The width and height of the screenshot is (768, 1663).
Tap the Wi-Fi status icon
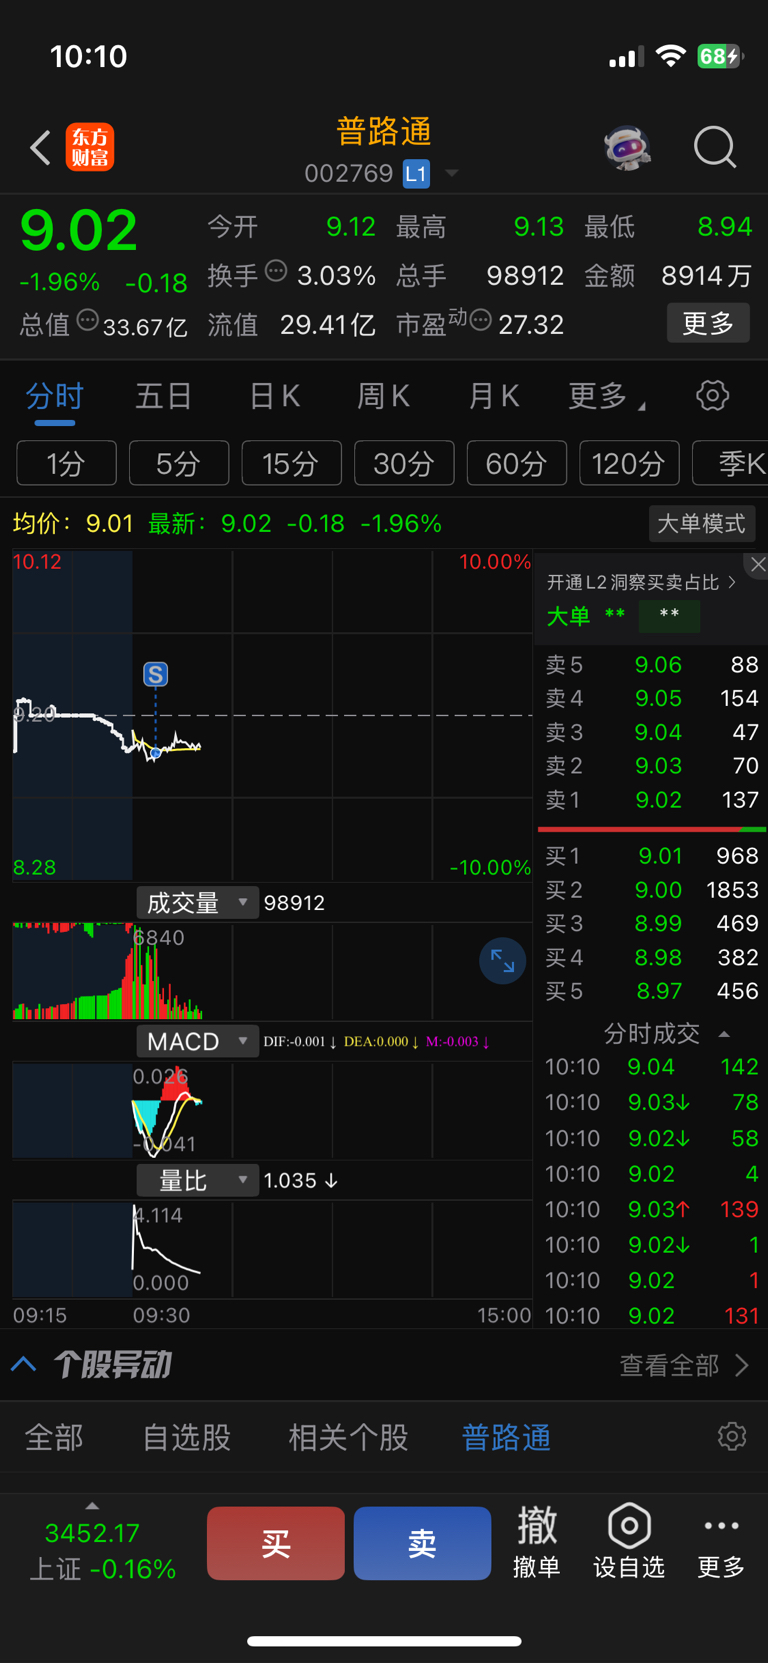click(670, 56)
